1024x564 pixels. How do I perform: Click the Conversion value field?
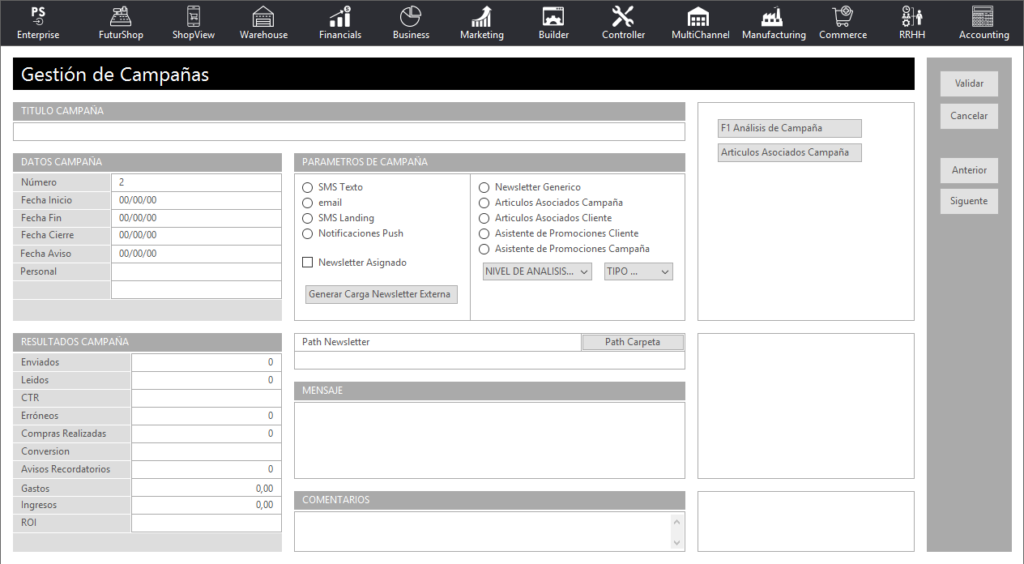click(x=206, y=452)
